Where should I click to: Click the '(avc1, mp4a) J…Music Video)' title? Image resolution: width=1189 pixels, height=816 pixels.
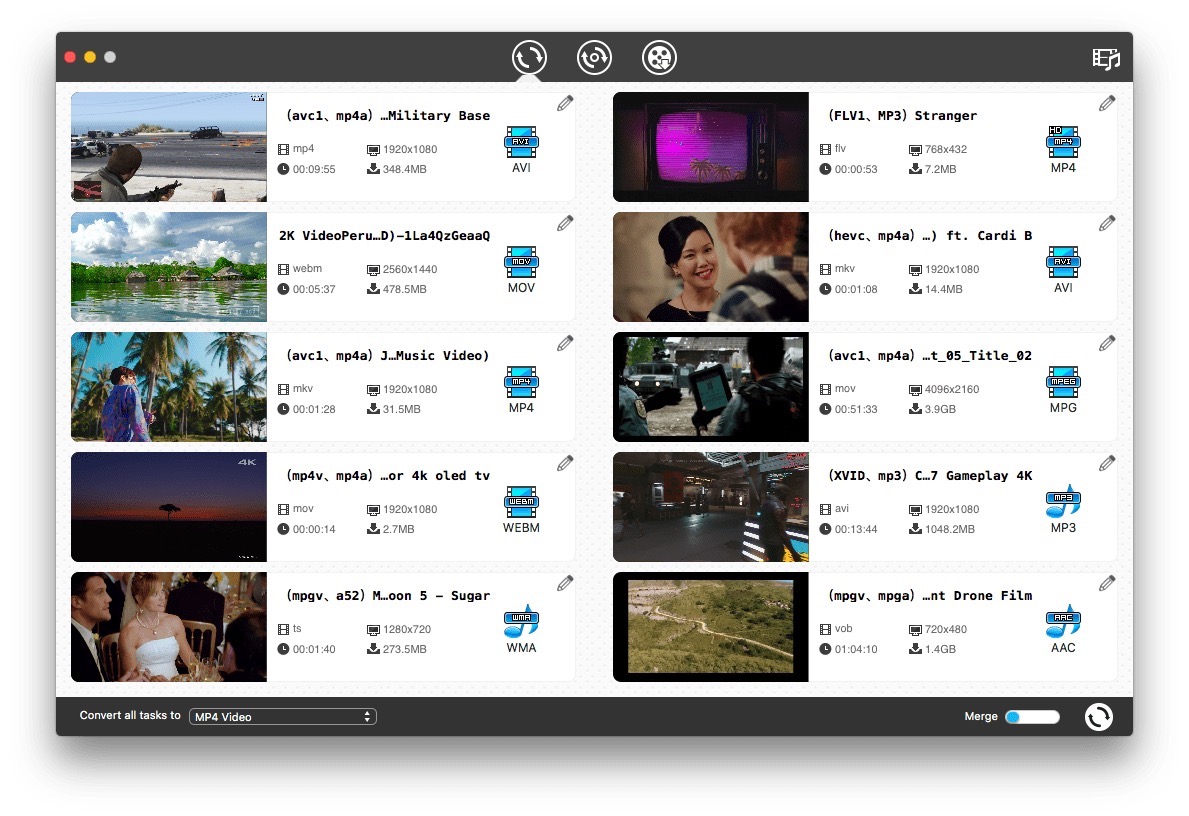pos(388,356)
